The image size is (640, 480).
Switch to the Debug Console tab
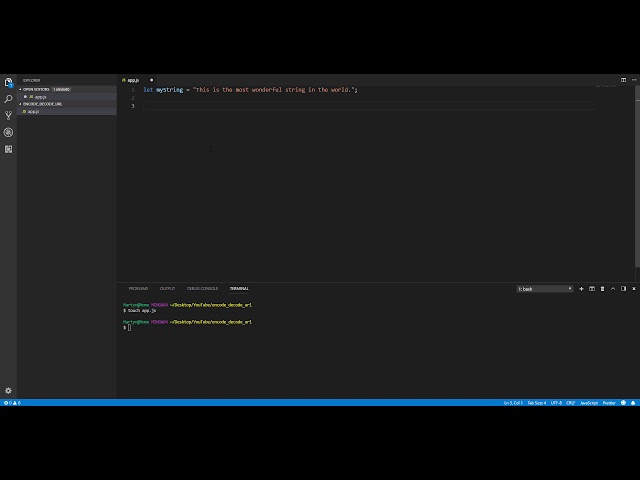pyautogui.click(x=202, y=289)
